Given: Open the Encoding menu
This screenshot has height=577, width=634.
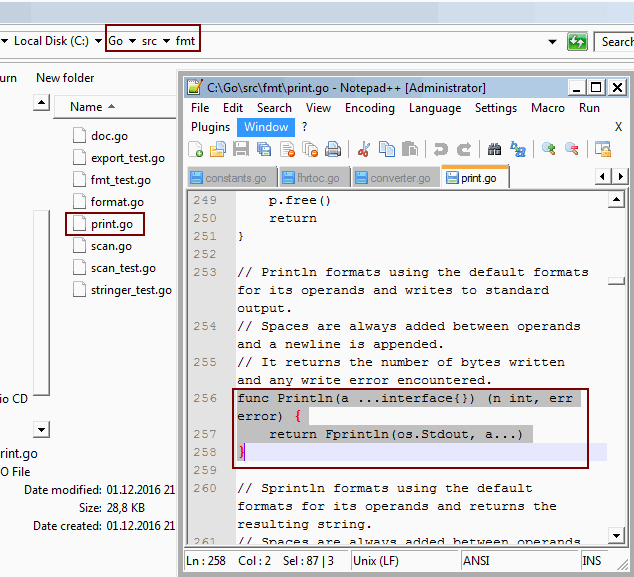Looking at the screenshot, I should [x=369, y=108].
